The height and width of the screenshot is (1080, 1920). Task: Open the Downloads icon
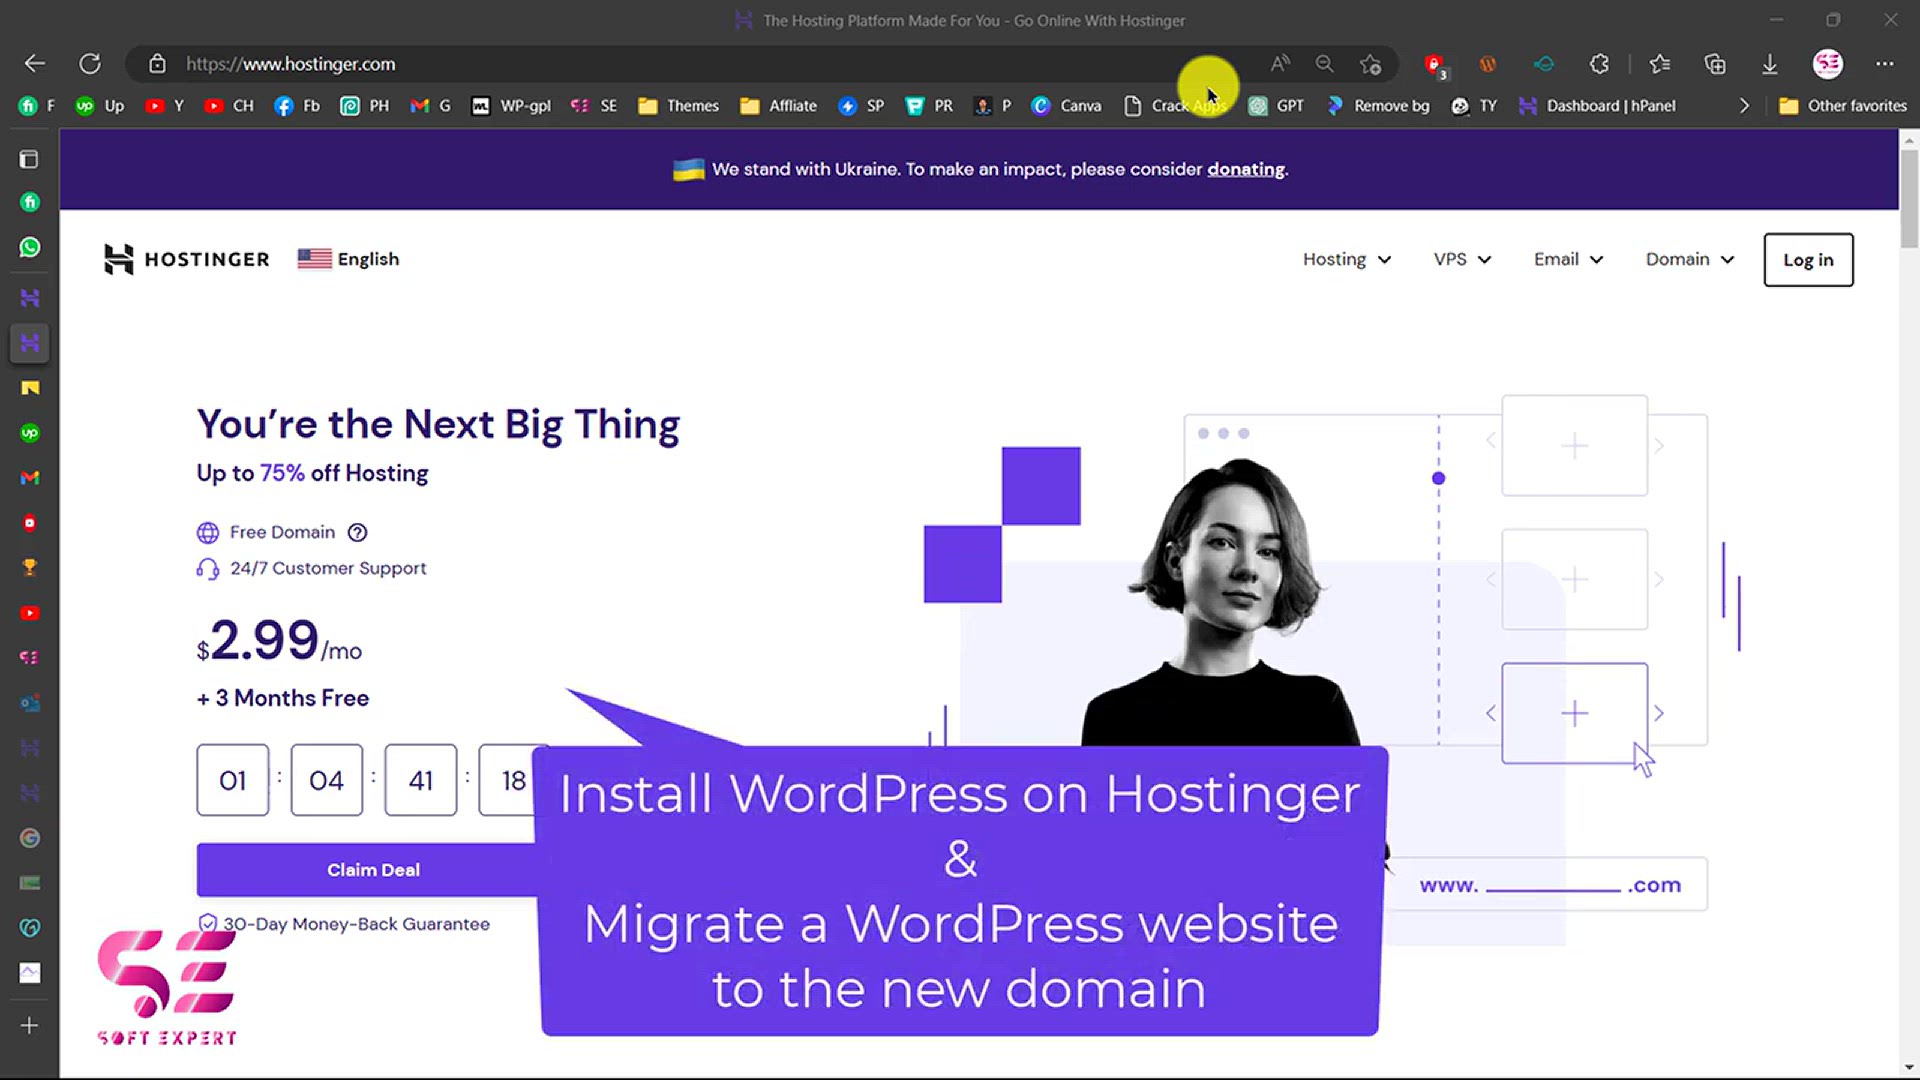1770,64
